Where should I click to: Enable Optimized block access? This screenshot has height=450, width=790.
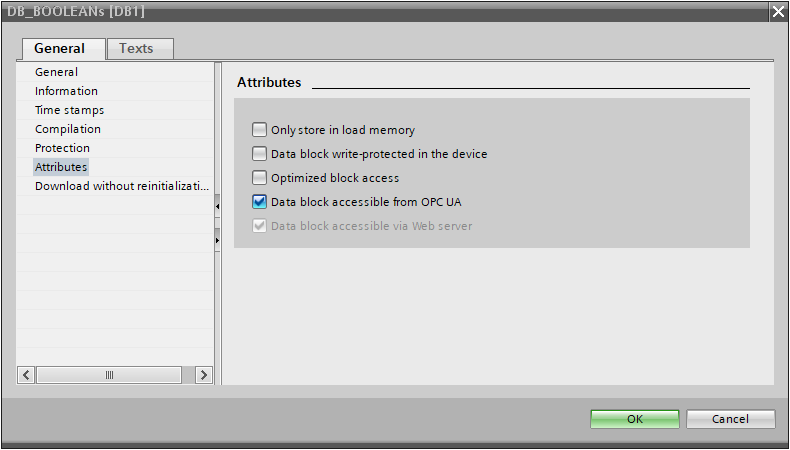coord(260,178)
